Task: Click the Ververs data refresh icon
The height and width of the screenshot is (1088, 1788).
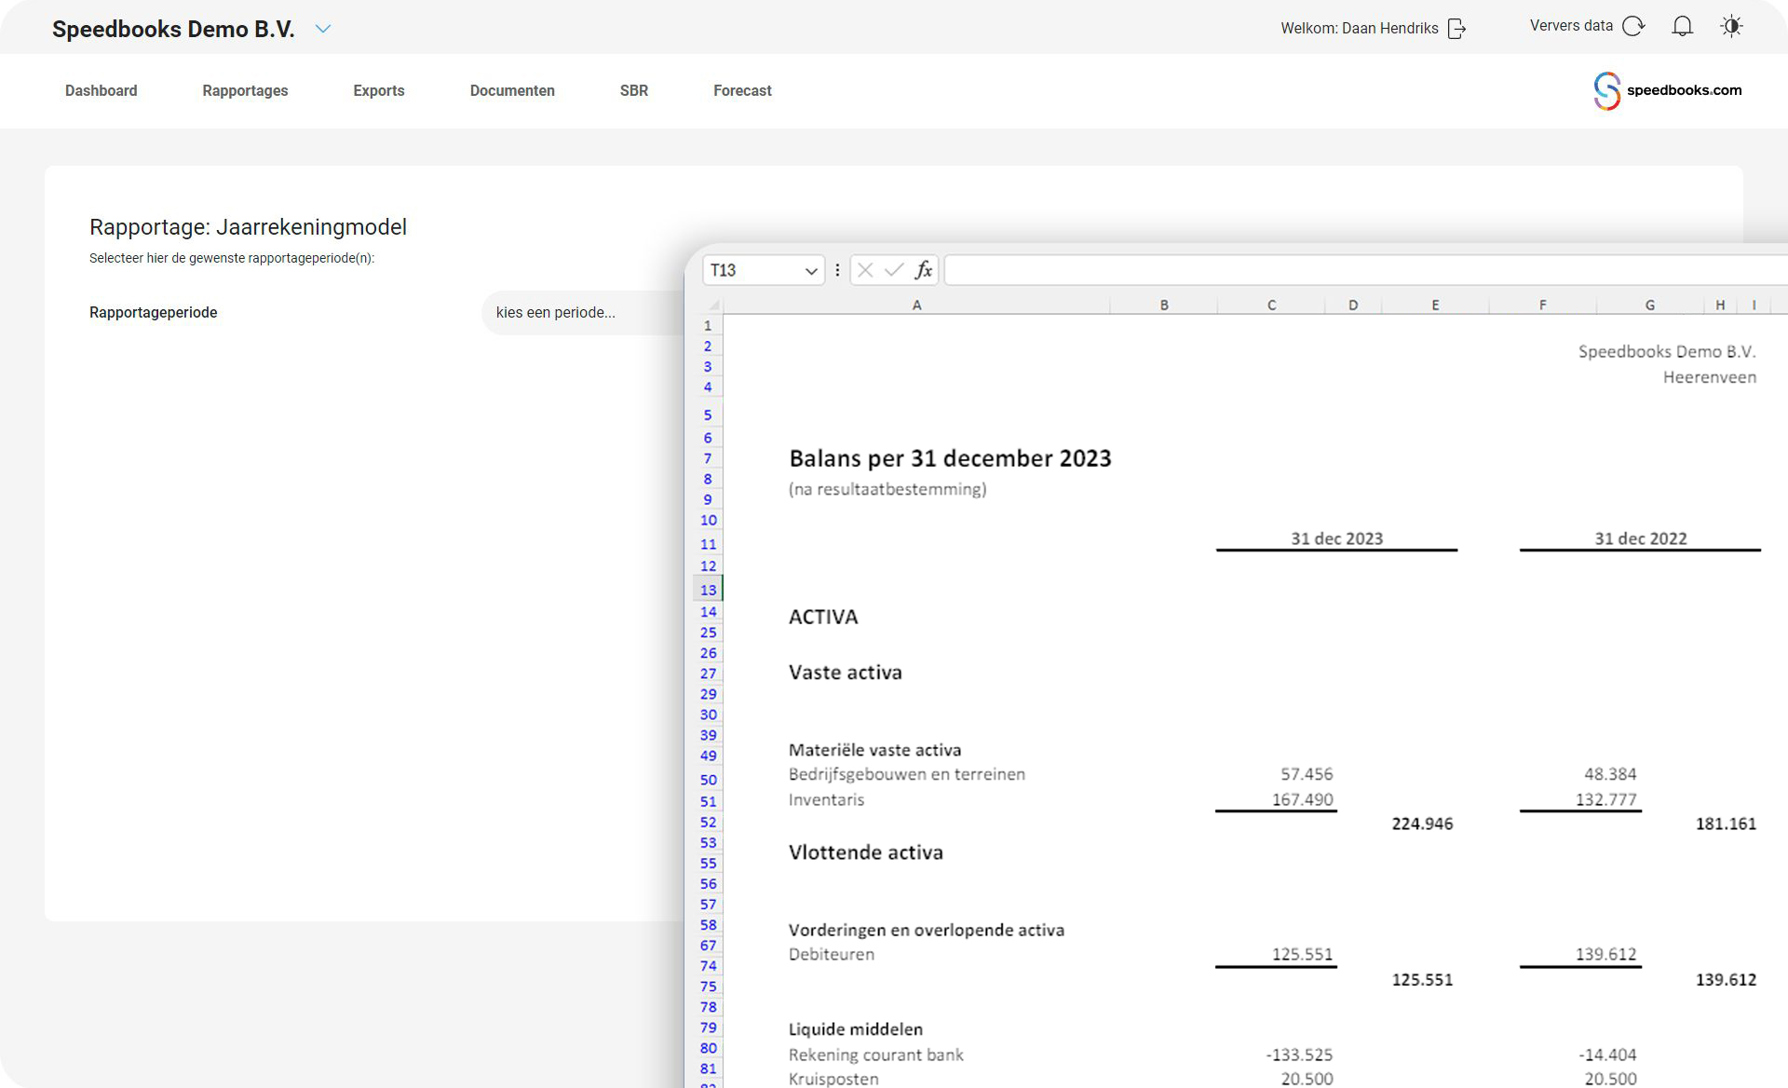Action: pos(1633,27)
